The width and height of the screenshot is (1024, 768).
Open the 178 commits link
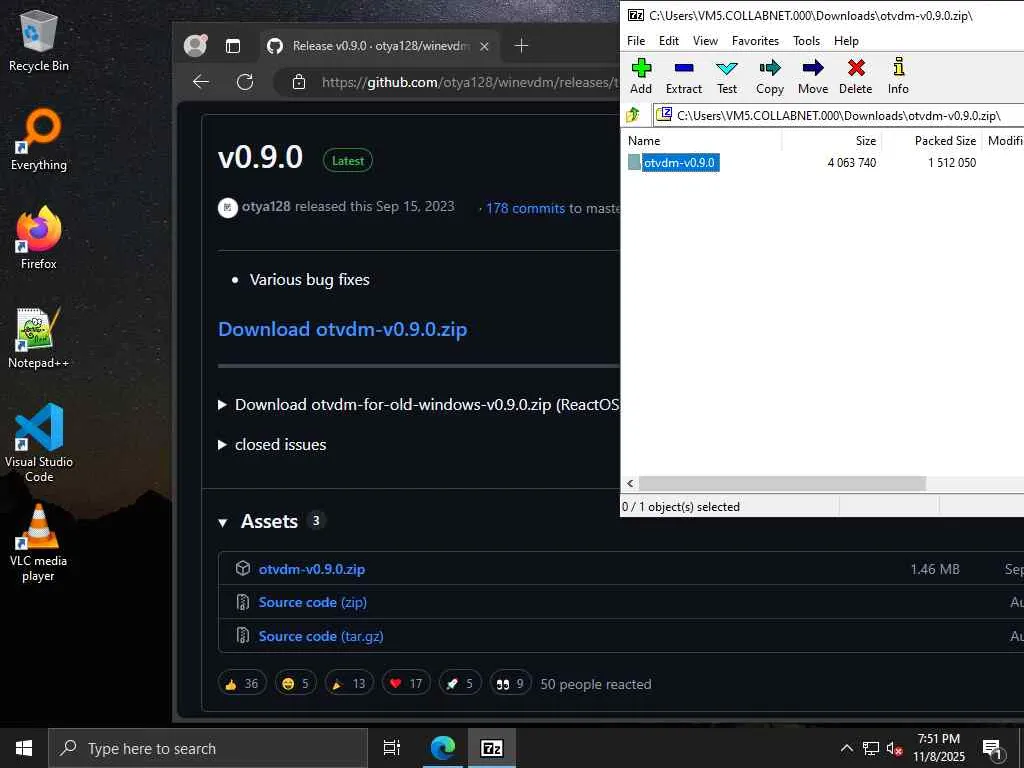click(x=525, y=208)
